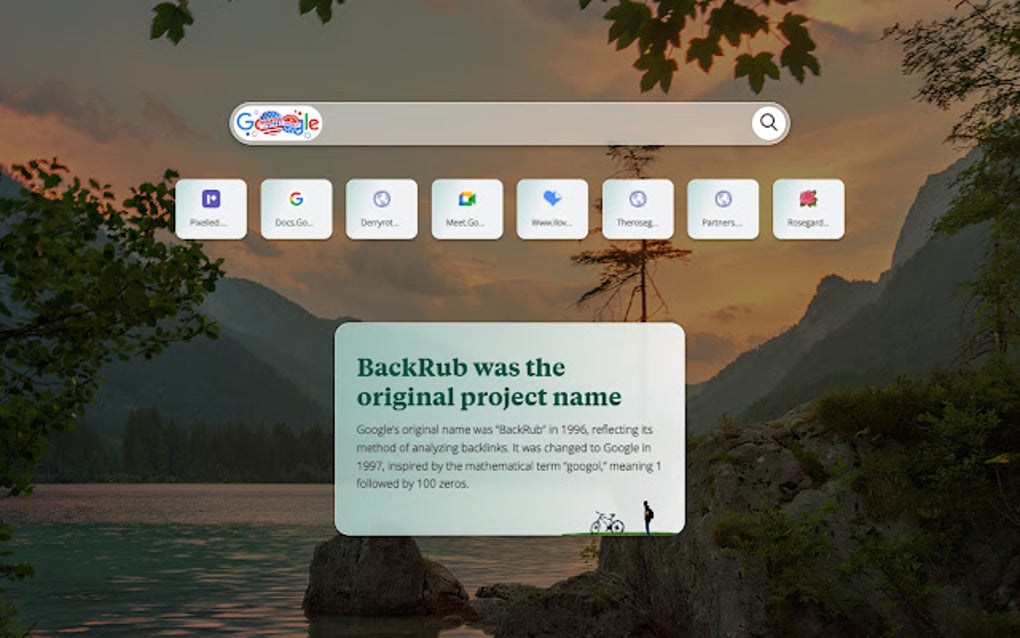Click the Rosegard shortcut label
The width and height of the screenshot is (1020, 638).
809,222
